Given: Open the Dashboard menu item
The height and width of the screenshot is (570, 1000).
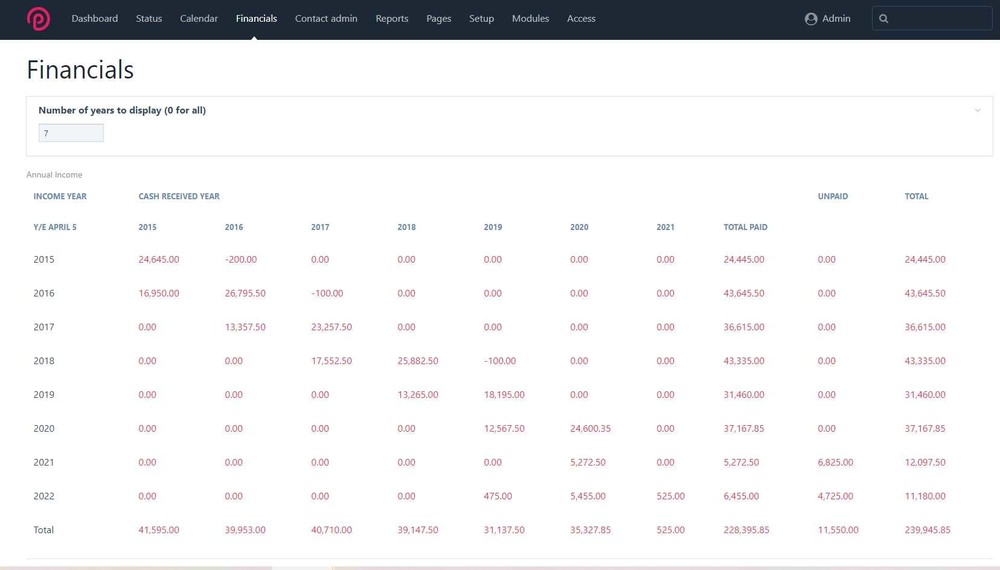Looking at the screenshot, I should tap(94, 19).
